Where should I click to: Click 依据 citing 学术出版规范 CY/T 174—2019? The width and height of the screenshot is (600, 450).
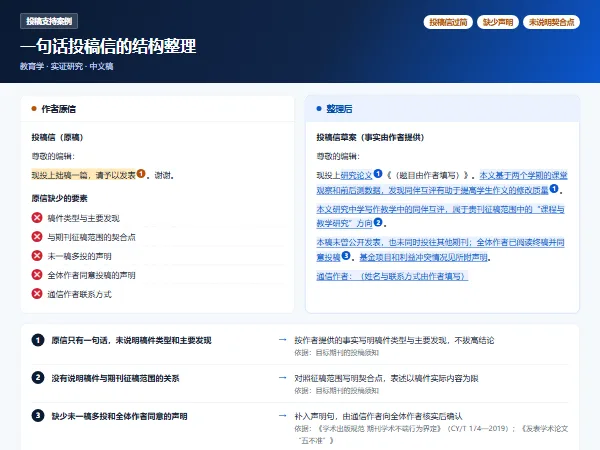(431, 434)
